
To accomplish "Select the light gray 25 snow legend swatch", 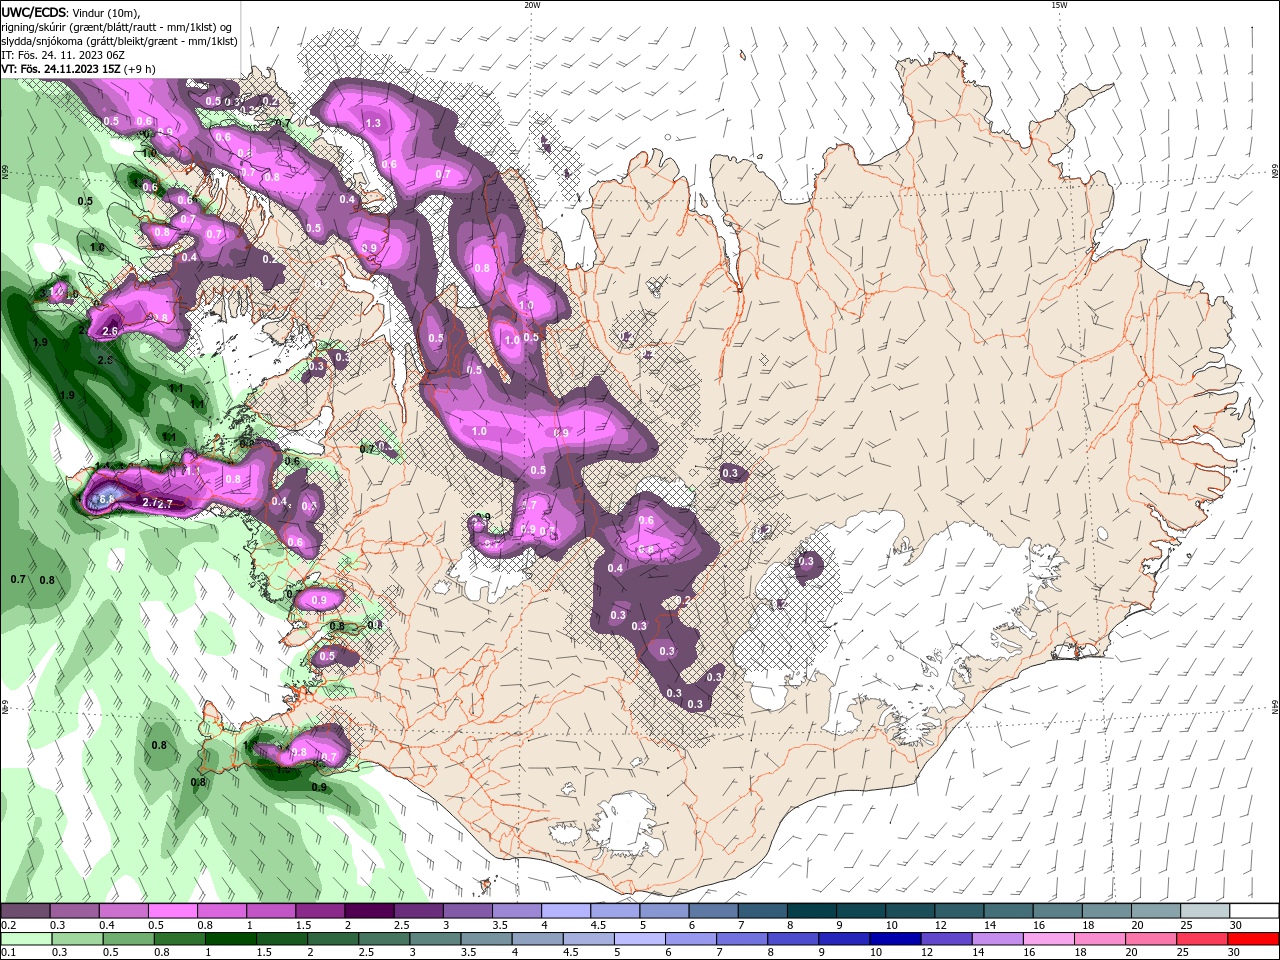I will (1206, 911).
